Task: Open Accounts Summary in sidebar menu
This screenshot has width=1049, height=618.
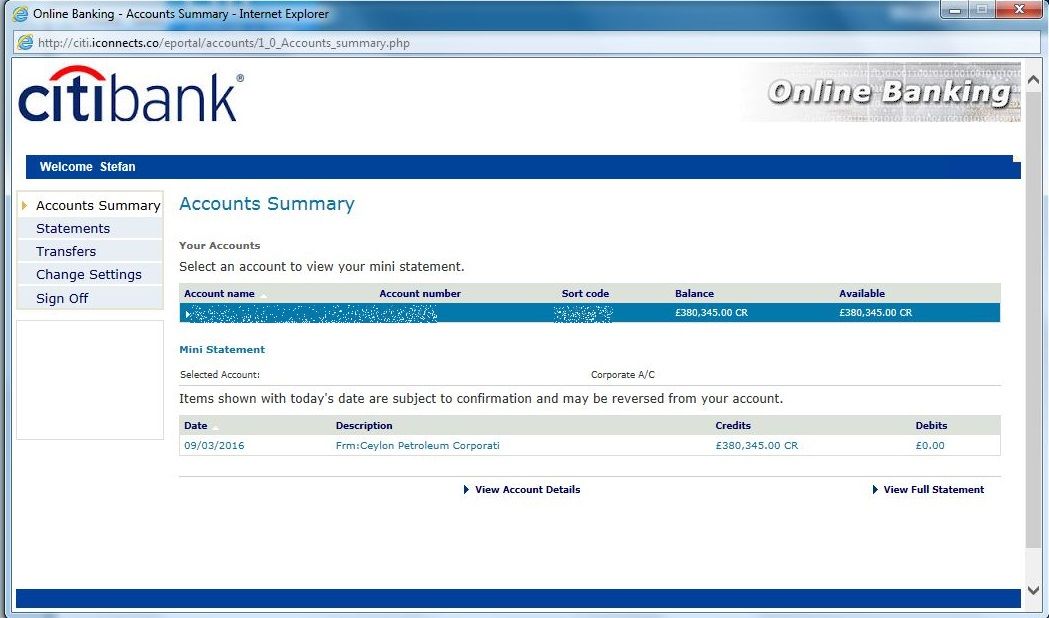Action: pyautogui.click(x=98, y=205)
